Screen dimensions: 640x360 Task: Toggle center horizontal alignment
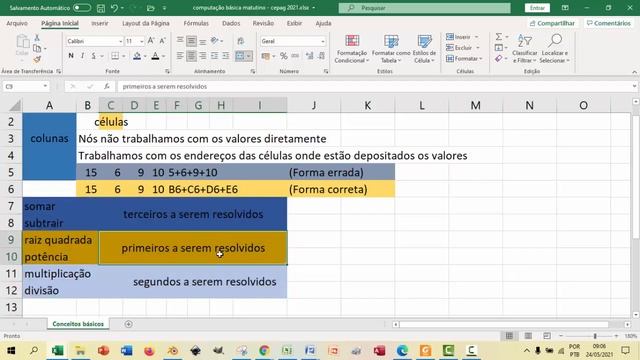click(x=191, y=56)
